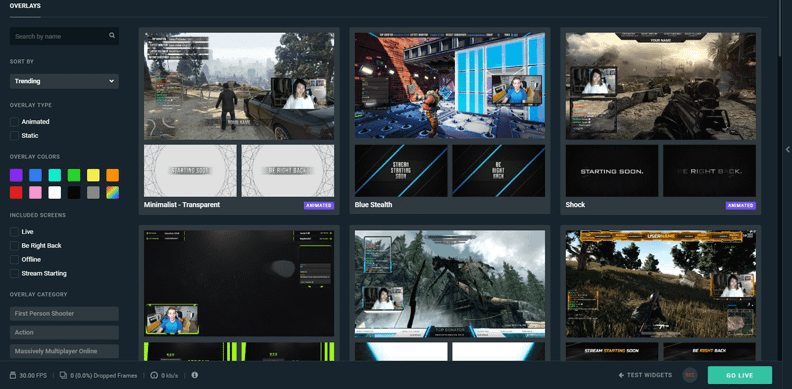Click the Blue Stealth title

pyautogui.click(x=373, y=205)
